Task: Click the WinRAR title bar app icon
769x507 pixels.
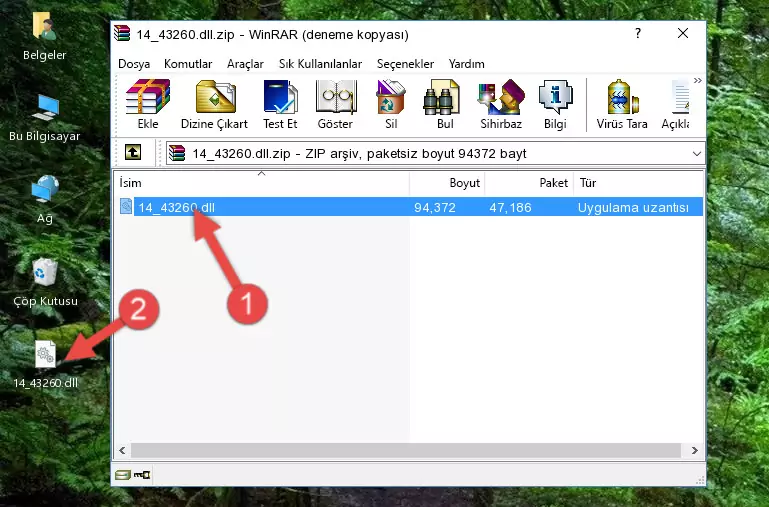Action: (x=122, y=33)
